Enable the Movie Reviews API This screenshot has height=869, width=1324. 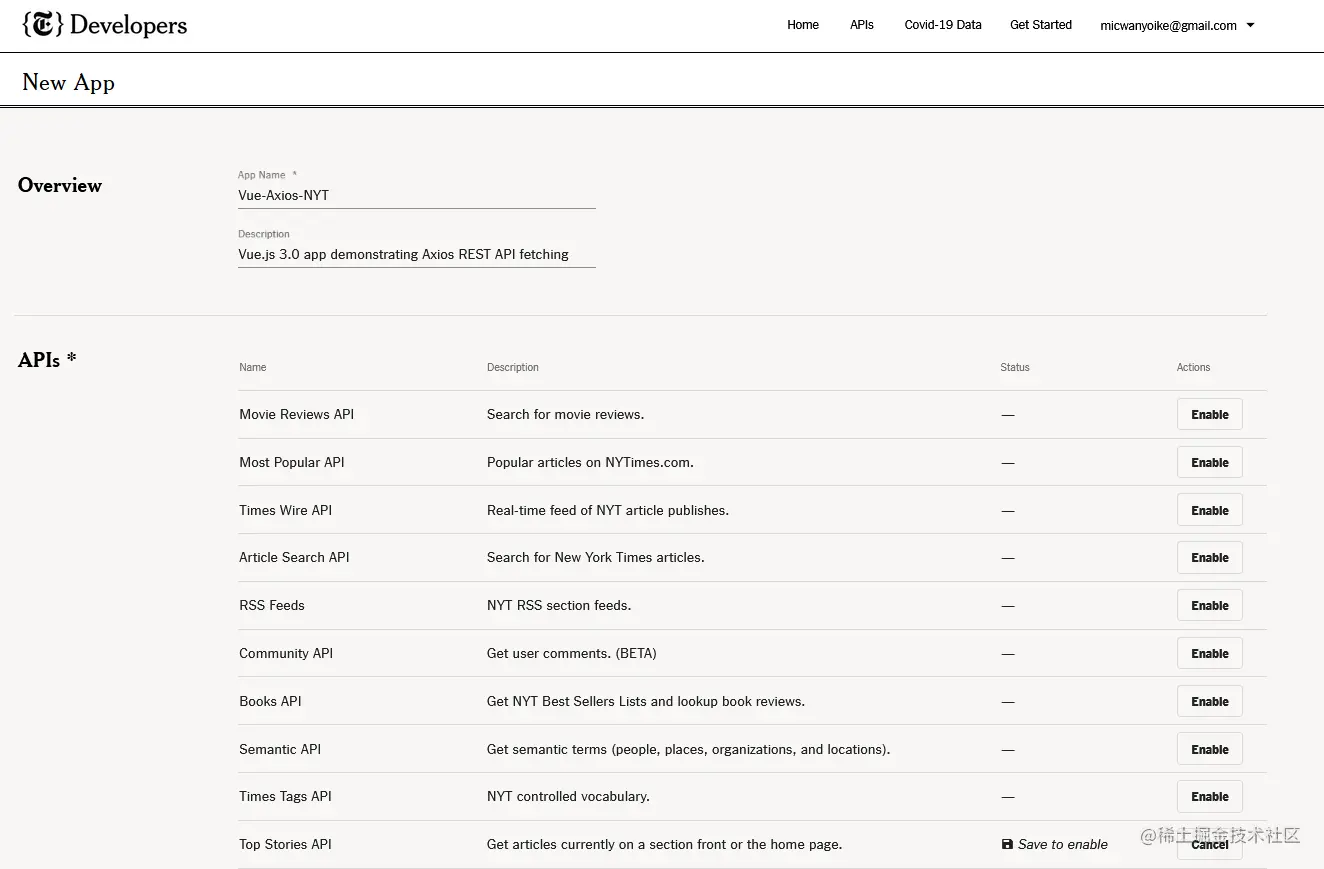1209,414
